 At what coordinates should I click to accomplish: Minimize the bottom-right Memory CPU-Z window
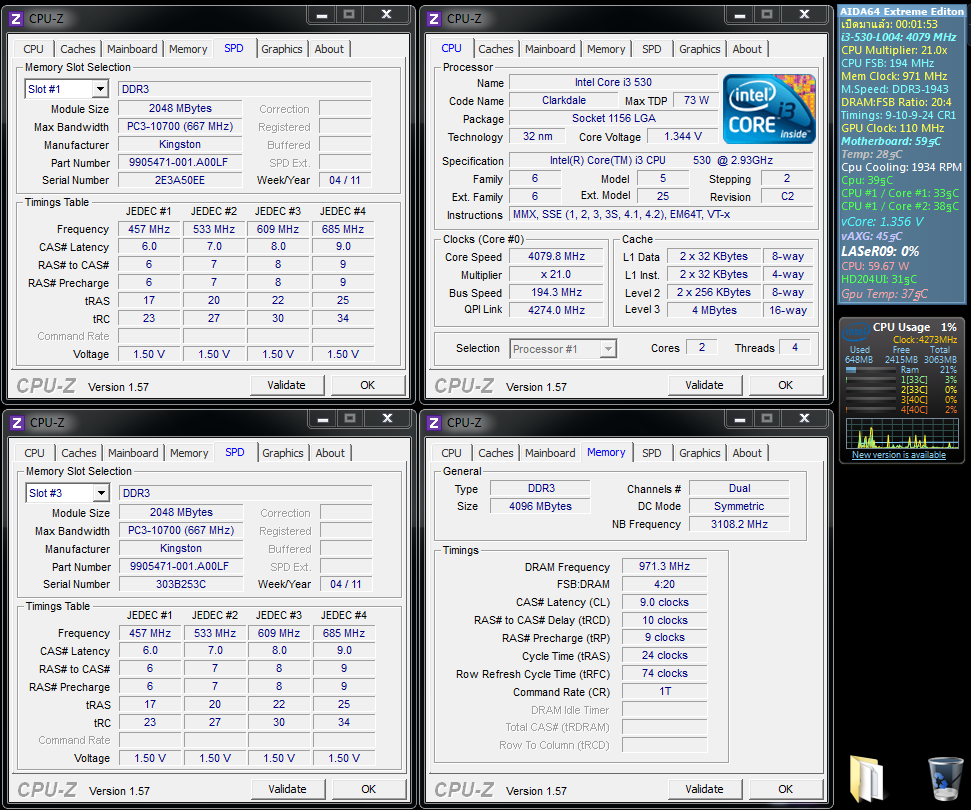pyautogui.click(x=739, y=419)
